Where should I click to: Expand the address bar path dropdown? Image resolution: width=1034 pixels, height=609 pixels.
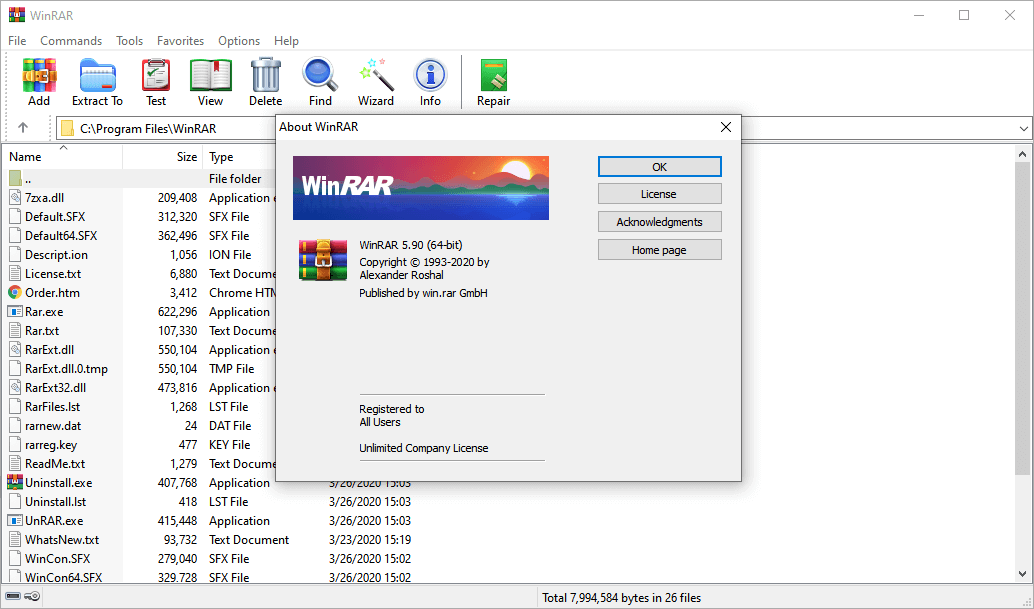pos(1023,129)
